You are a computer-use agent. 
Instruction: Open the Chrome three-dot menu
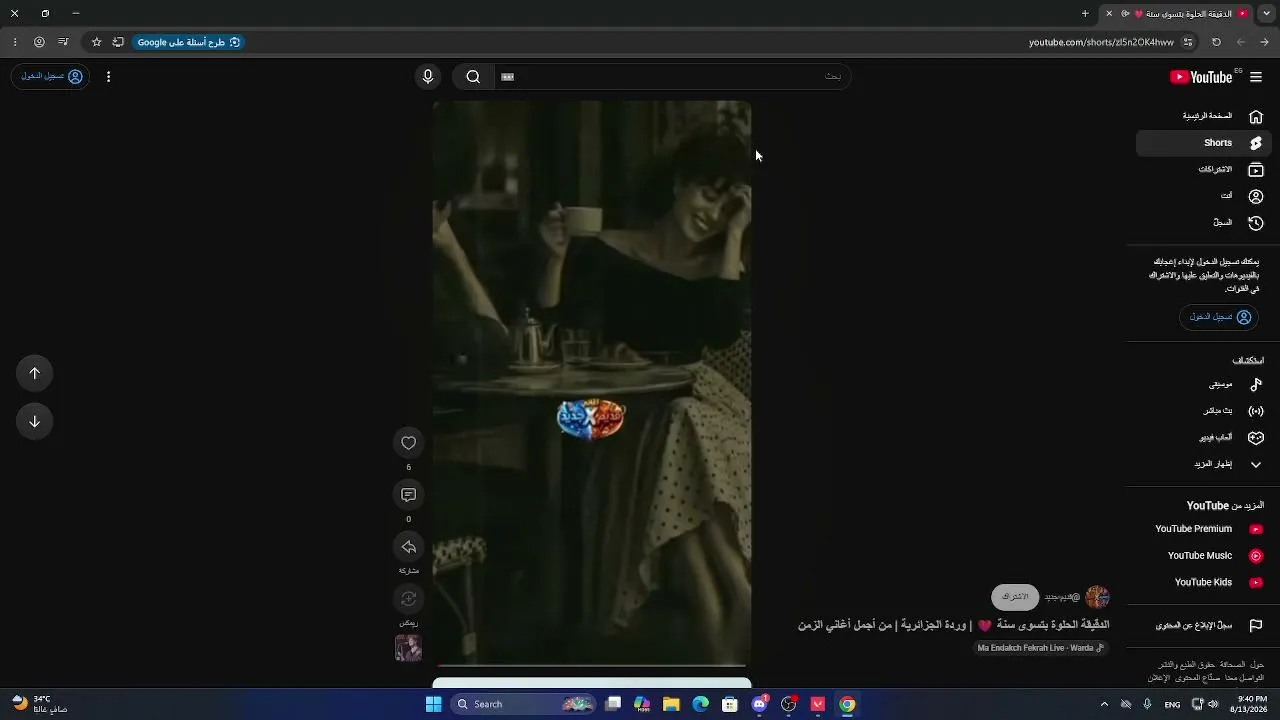(14, 42)
